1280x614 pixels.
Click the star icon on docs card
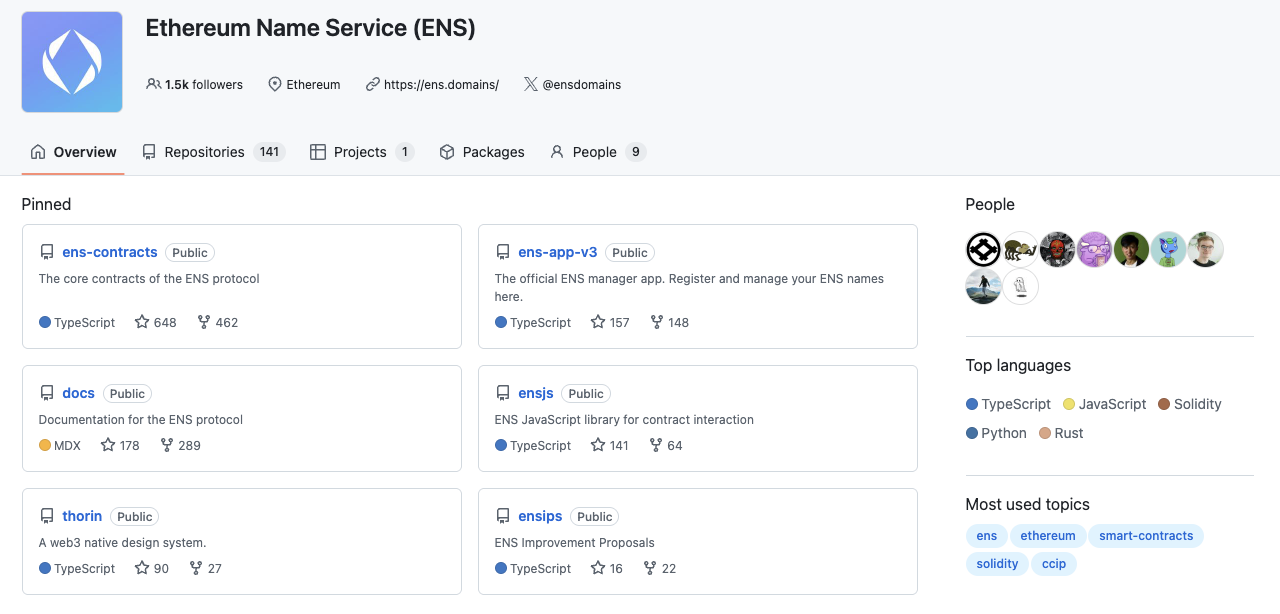108,445
